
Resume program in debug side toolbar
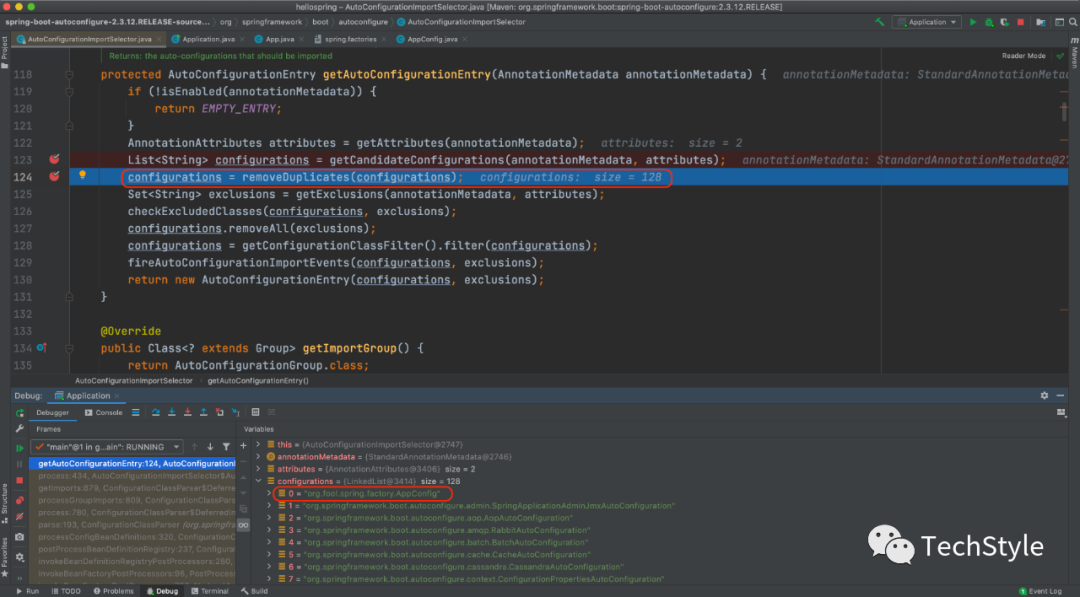[x=19, y=448]
